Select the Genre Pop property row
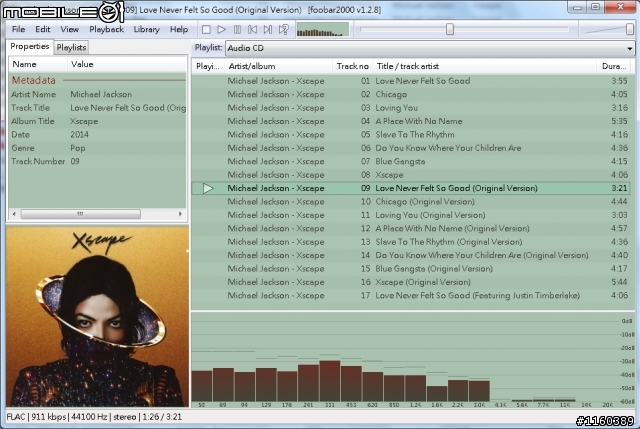Viewport: 640px width, 429px height. [x=97, y=148]
